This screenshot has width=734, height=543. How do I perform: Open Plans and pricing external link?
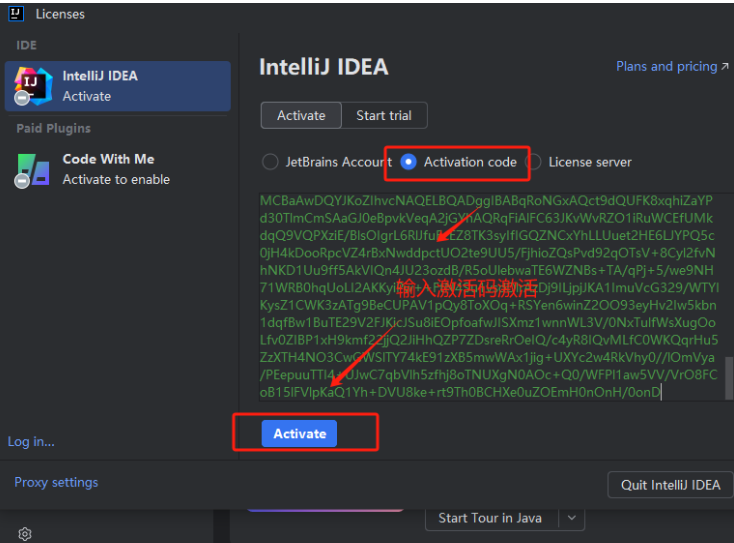pos(672,66)
